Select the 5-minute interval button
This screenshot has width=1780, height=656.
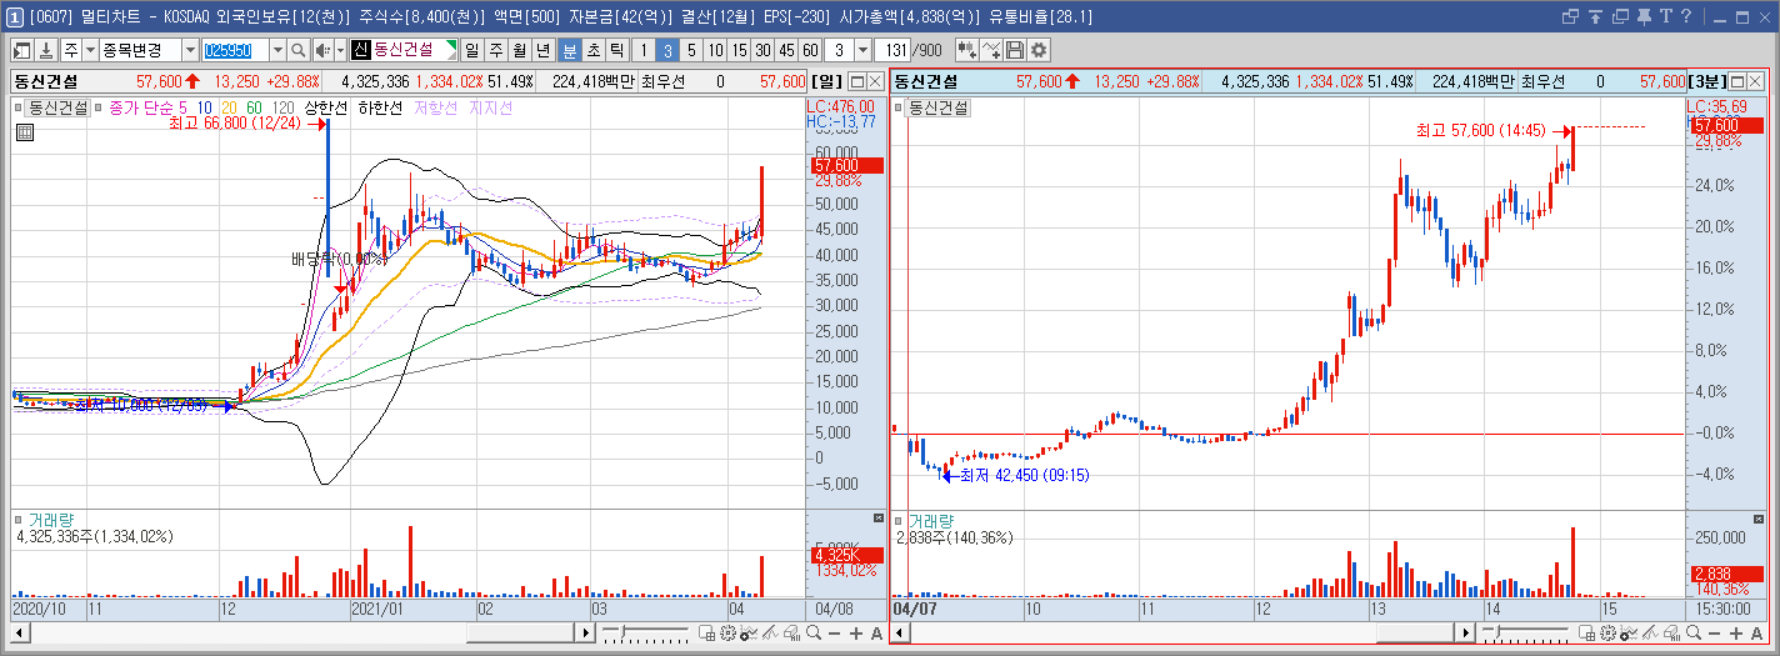691,50
